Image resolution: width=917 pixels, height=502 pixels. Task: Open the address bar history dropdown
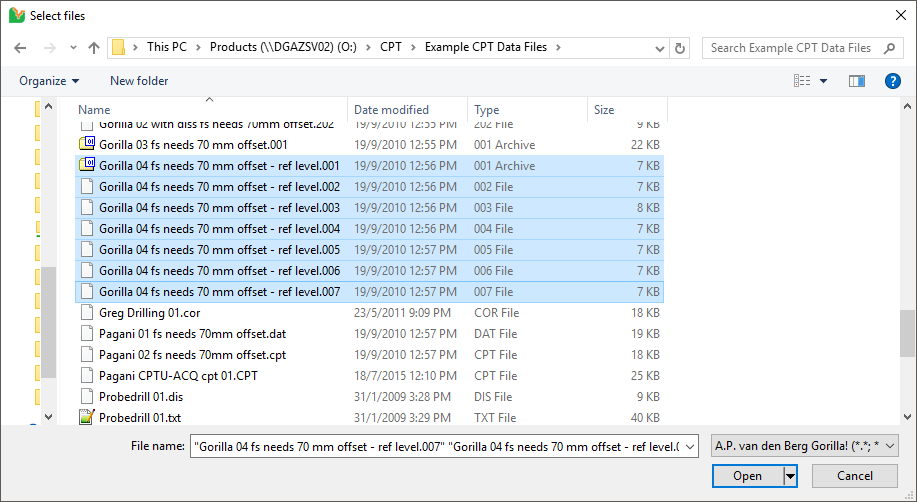coord(660,48)
